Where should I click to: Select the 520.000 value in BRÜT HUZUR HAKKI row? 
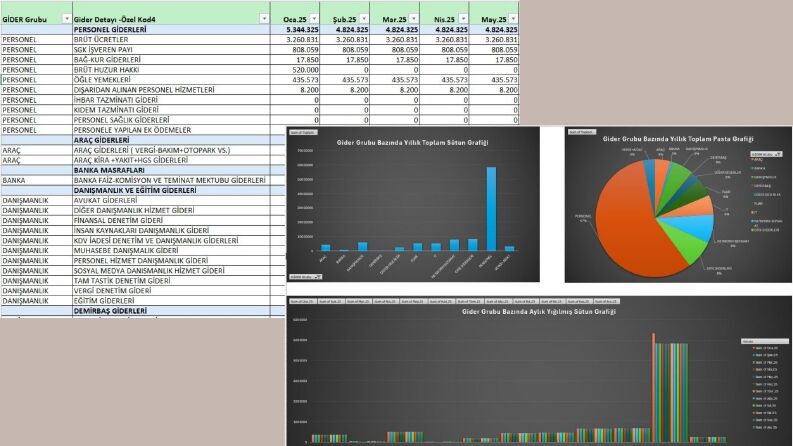coord(295,70)
